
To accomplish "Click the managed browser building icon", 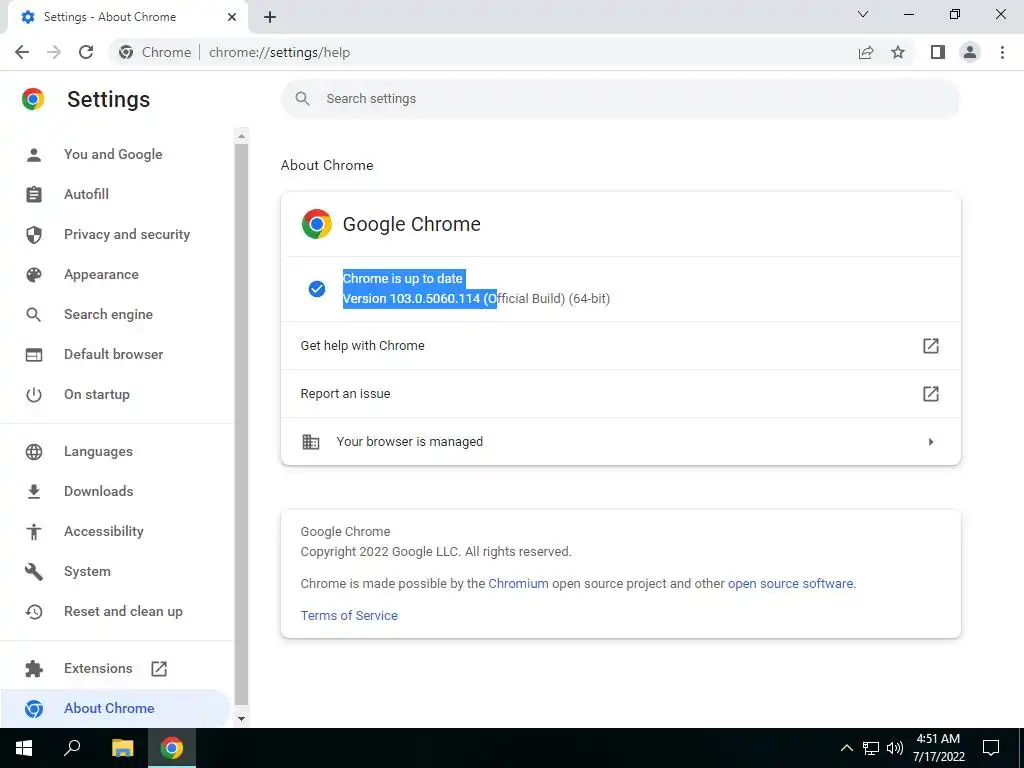I will pos(311,442).
